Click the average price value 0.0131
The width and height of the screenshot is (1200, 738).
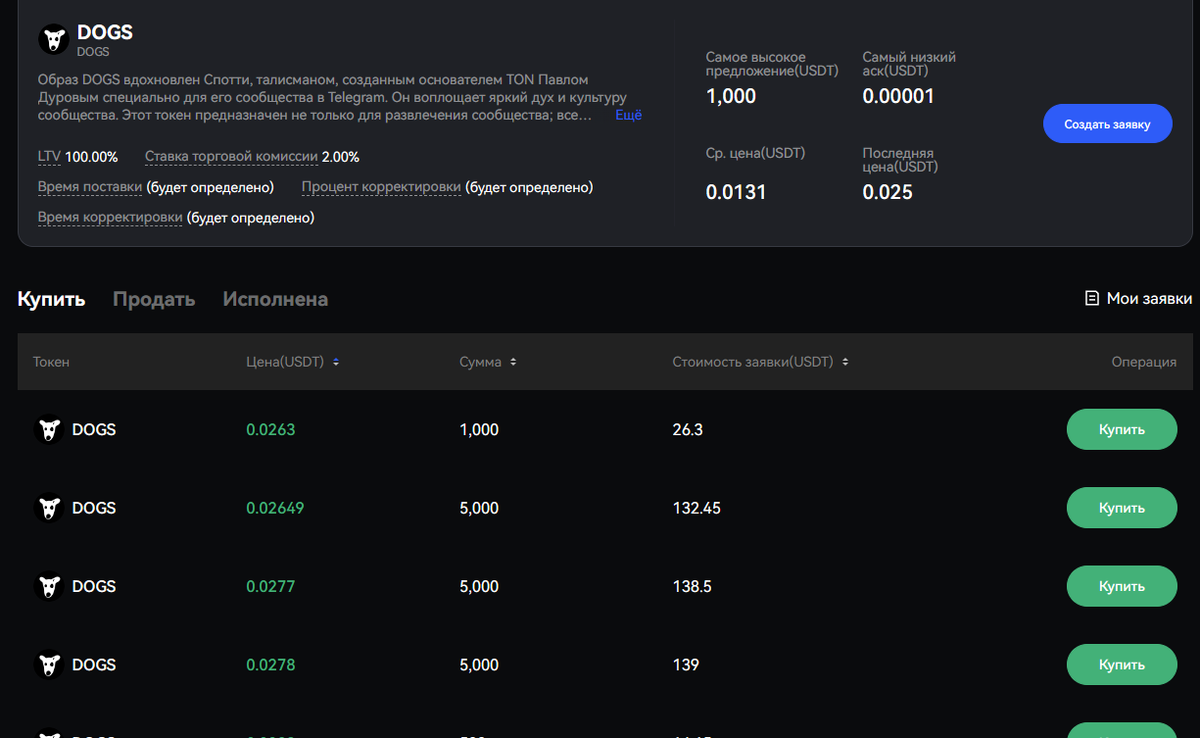(x=736, y=192)
